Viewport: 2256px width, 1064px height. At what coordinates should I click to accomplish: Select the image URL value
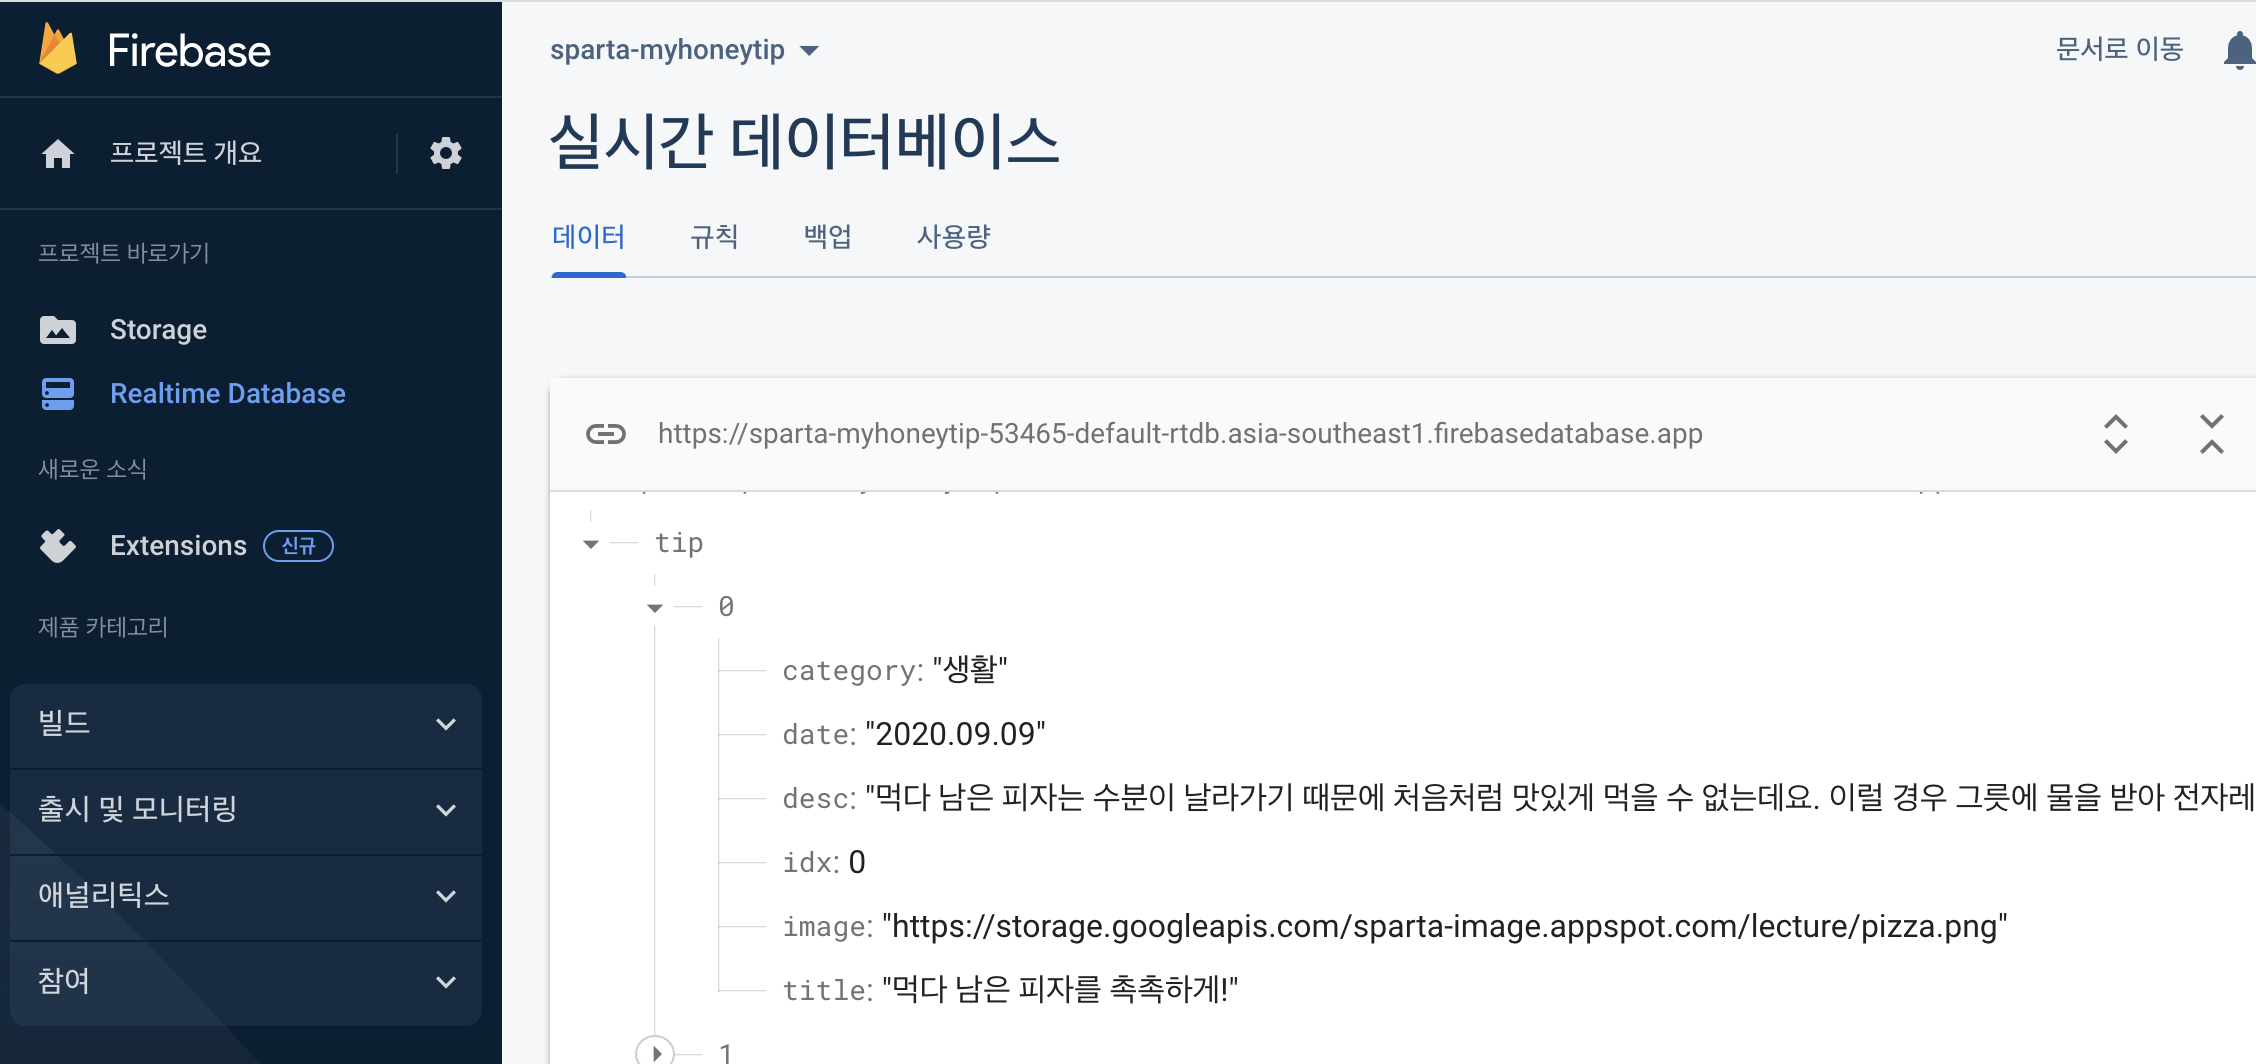pyautogui.click(x=1444, y=926)
